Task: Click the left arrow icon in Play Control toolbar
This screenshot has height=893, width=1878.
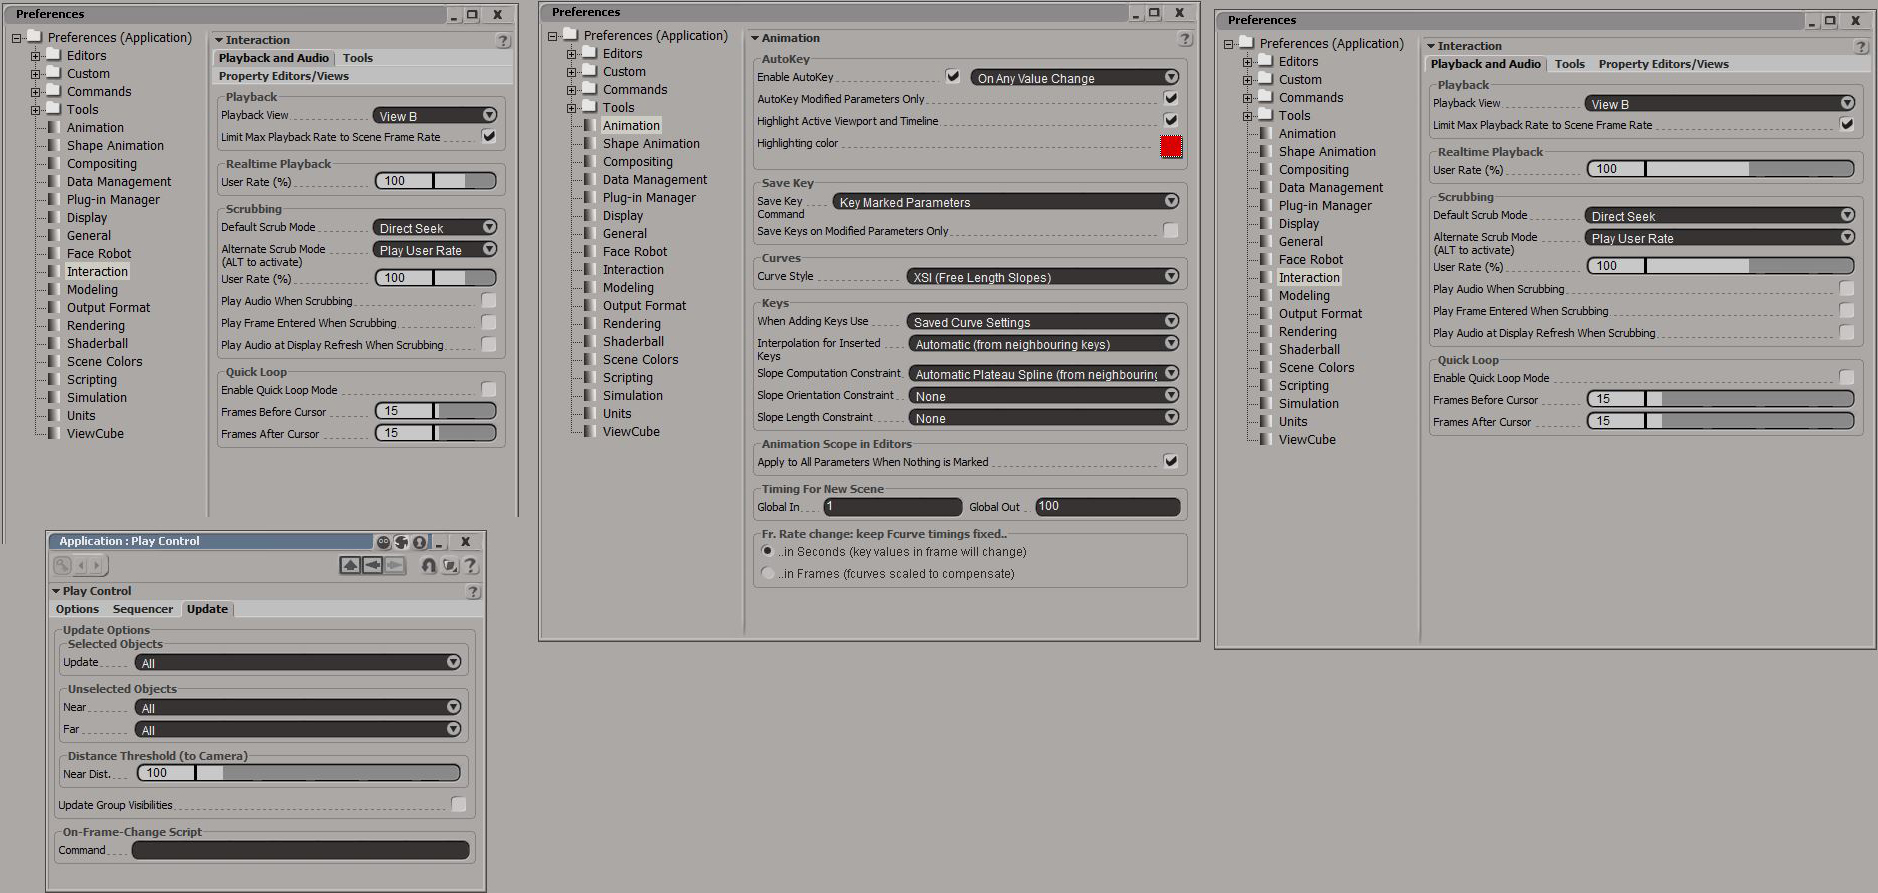Action: [x=372, y=566]
